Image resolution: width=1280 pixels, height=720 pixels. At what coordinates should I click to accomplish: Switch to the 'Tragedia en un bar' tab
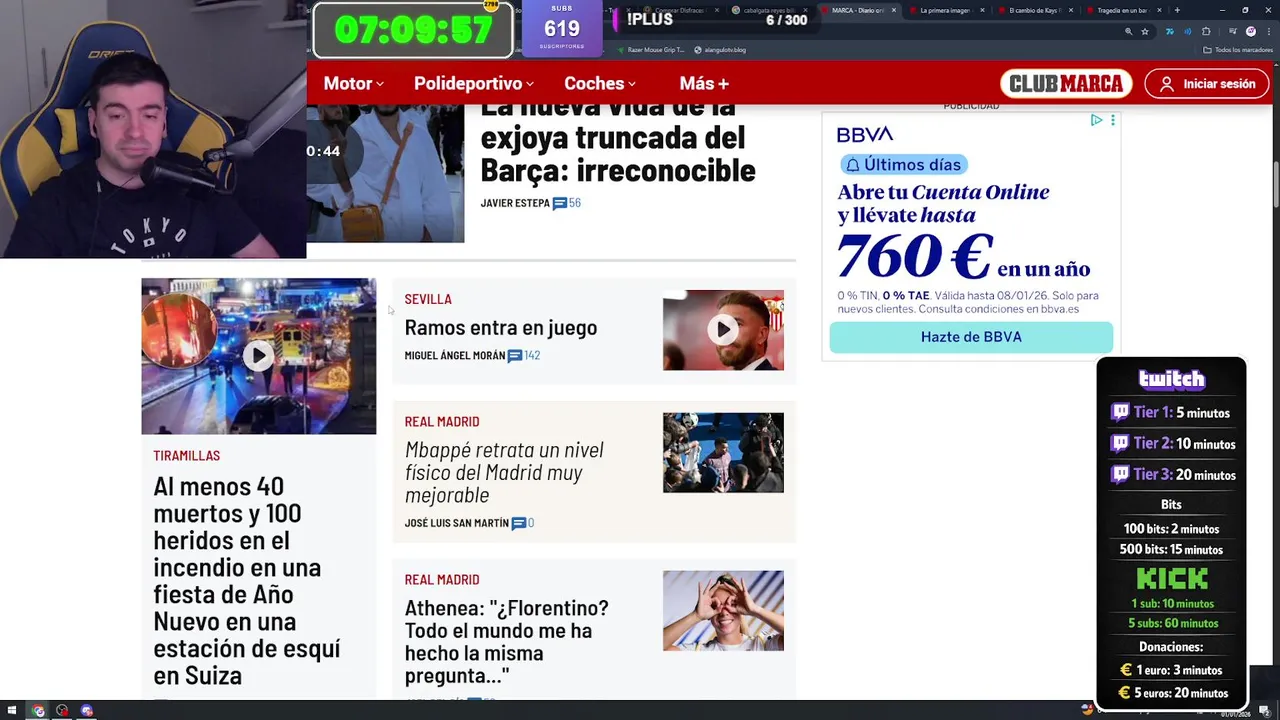click(1124, 10)
